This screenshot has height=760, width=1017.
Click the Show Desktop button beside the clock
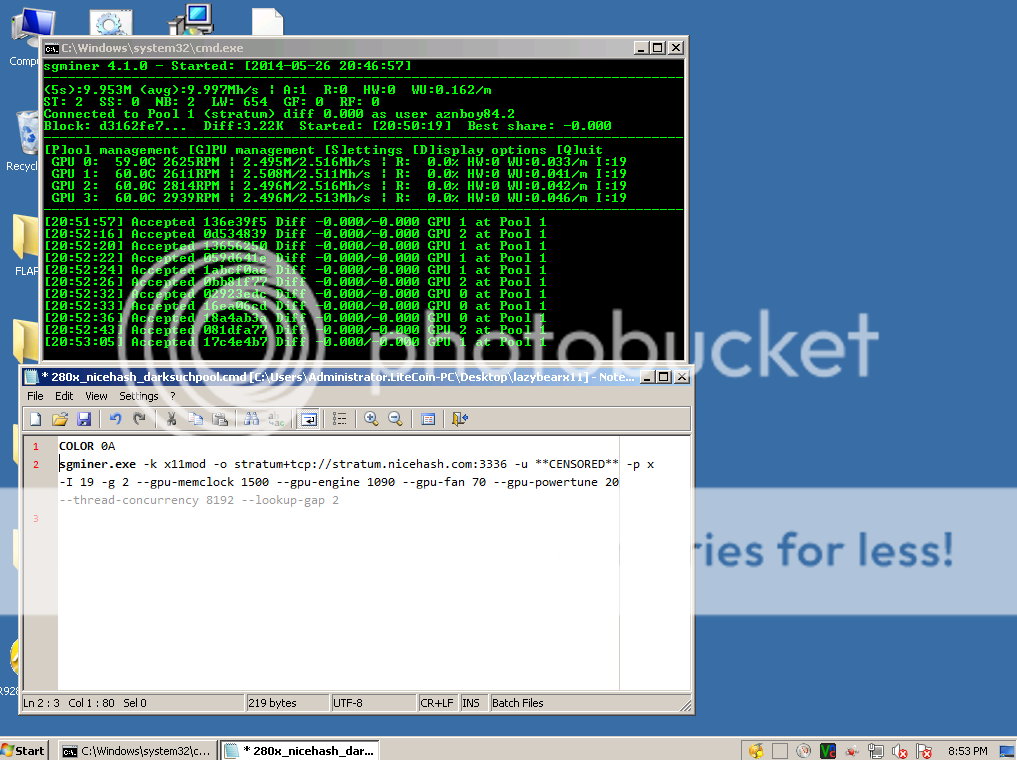(x=1007, y=751)
